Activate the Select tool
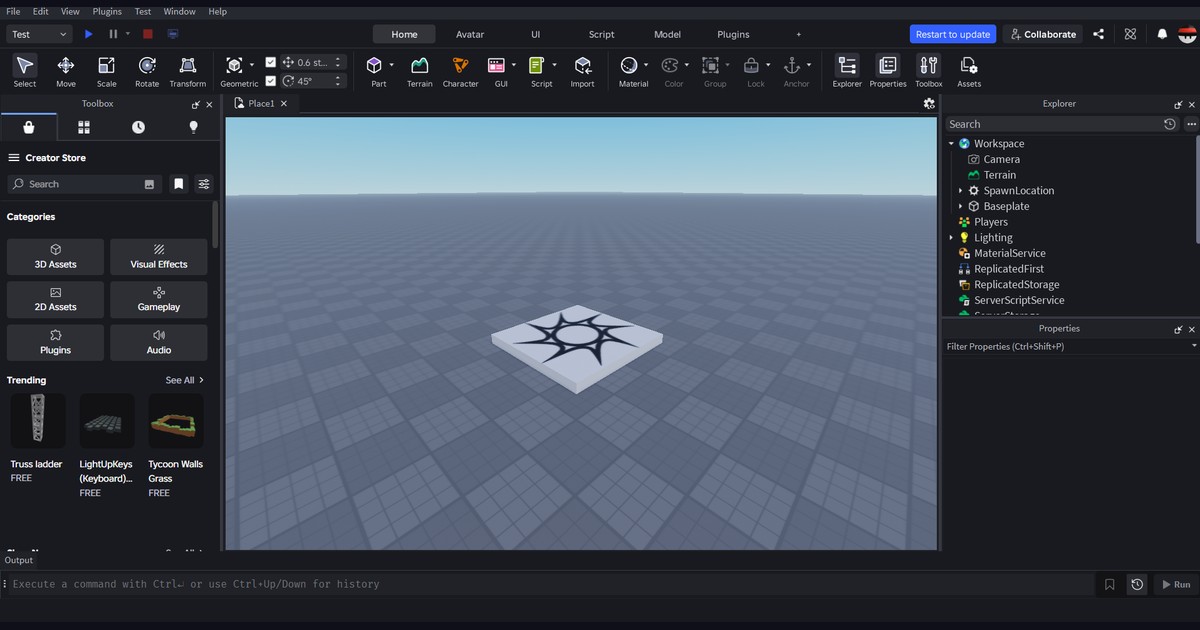The image size is (1200, 630). pyautogui.click(x=25, y=71)
